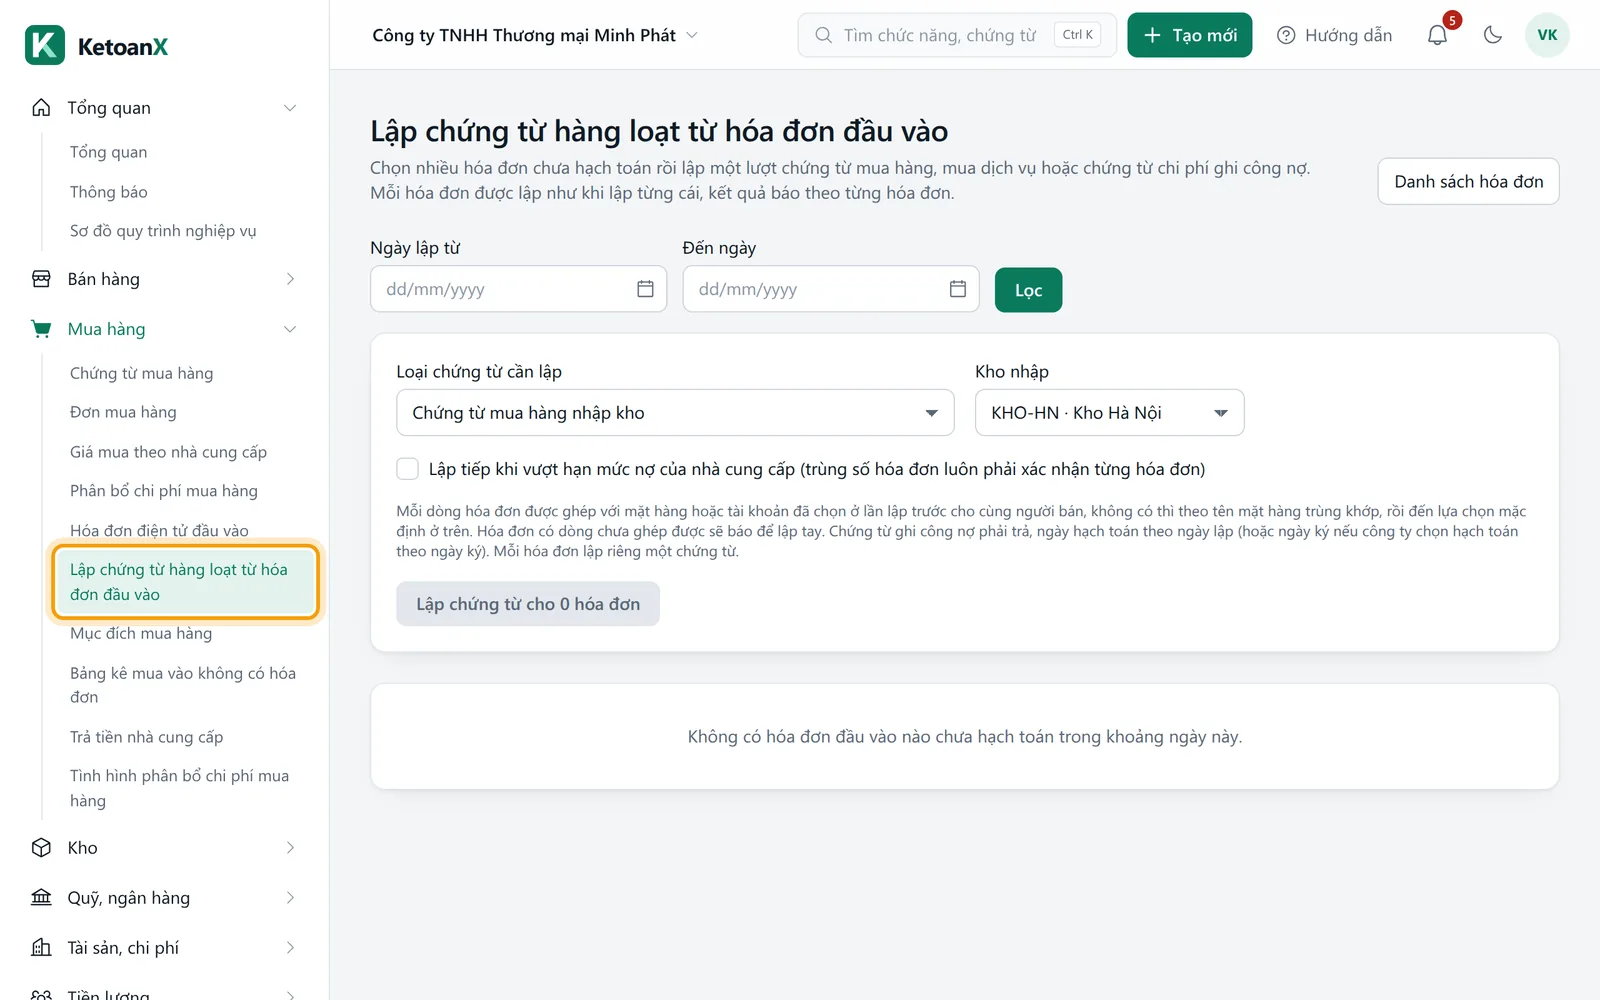Collapse the Mua hàng section chevron
The width and height of the screenshot is (1600, 1000).
[x=290, y=329]
